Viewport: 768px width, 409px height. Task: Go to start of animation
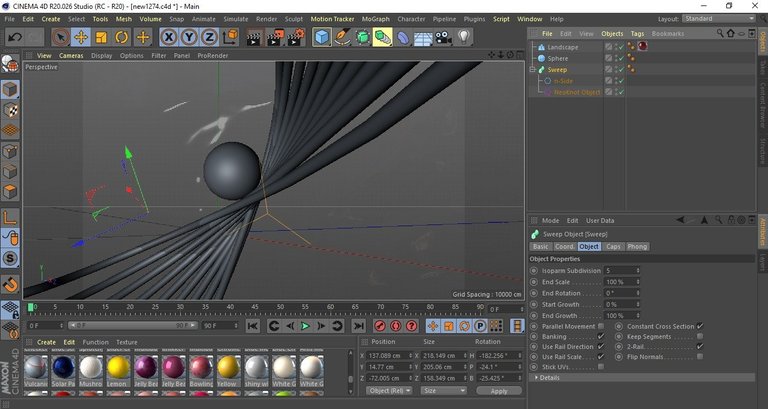tap(253, 326)
